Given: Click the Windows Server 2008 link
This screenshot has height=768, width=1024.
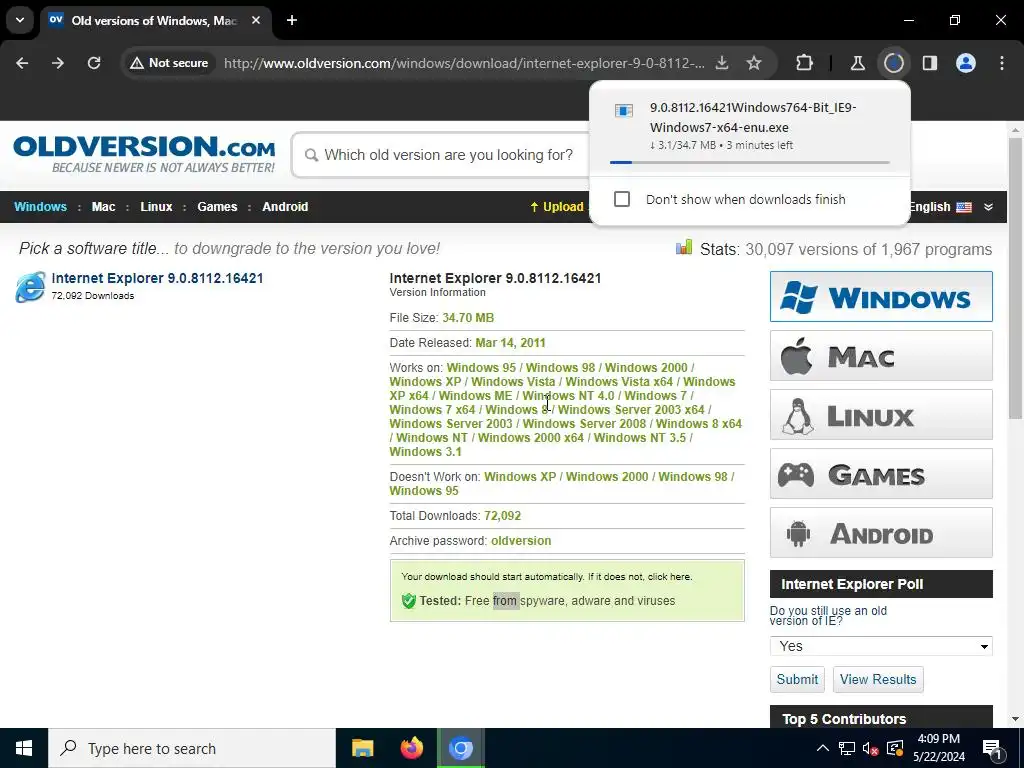Looking at the screenshot, I should [584, 424].
